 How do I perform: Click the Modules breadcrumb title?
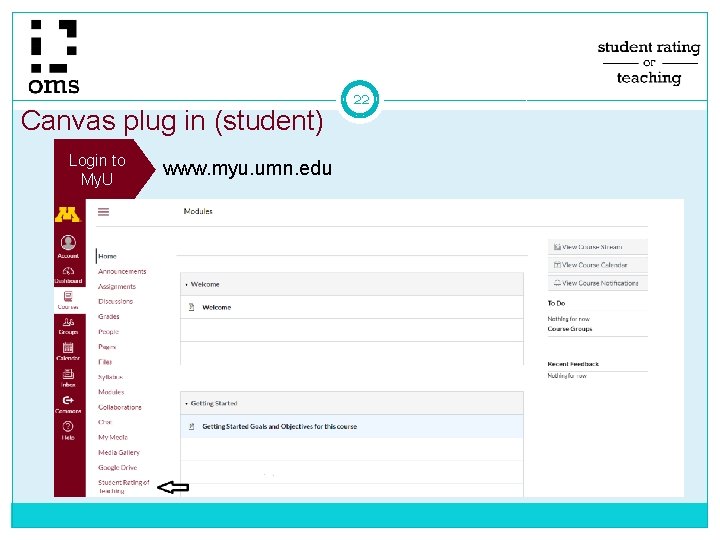[x=198, y=211]
